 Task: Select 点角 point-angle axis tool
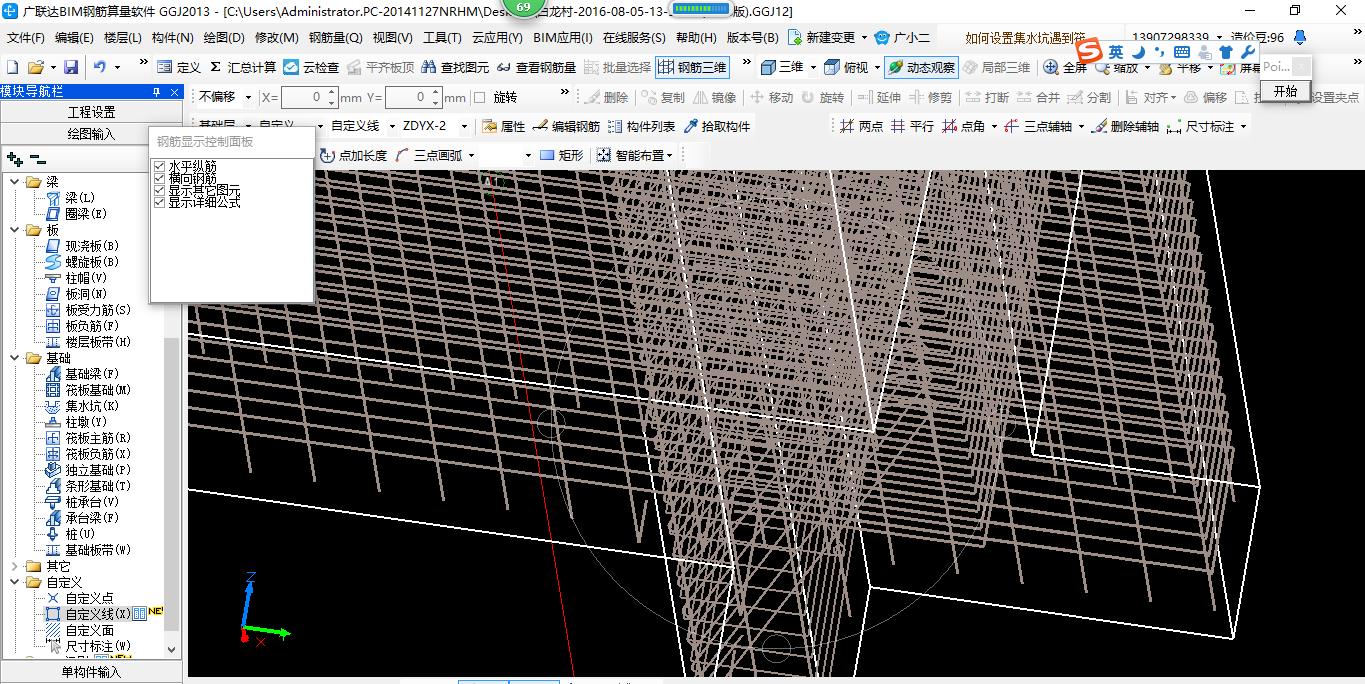point(964,126)
